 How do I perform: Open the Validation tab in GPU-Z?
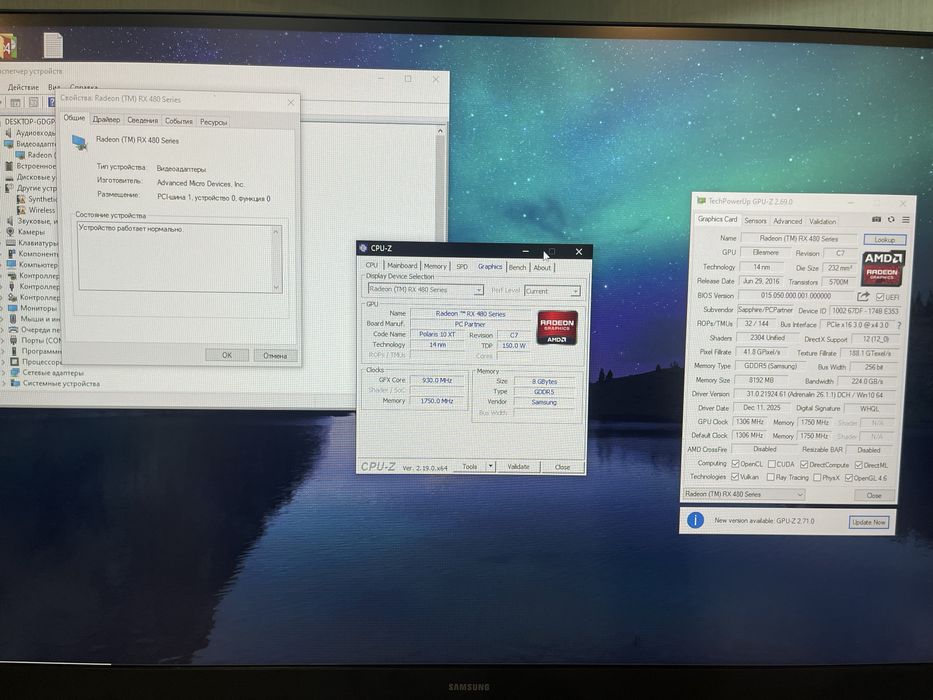click(x=822, y=221)
